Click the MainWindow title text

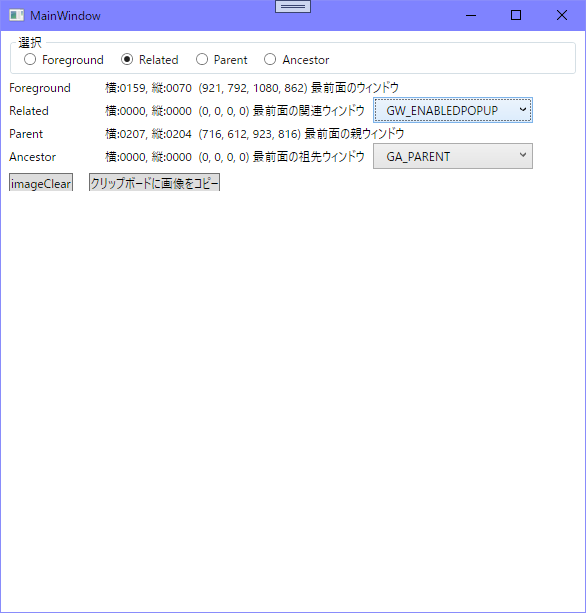[65, 16]
